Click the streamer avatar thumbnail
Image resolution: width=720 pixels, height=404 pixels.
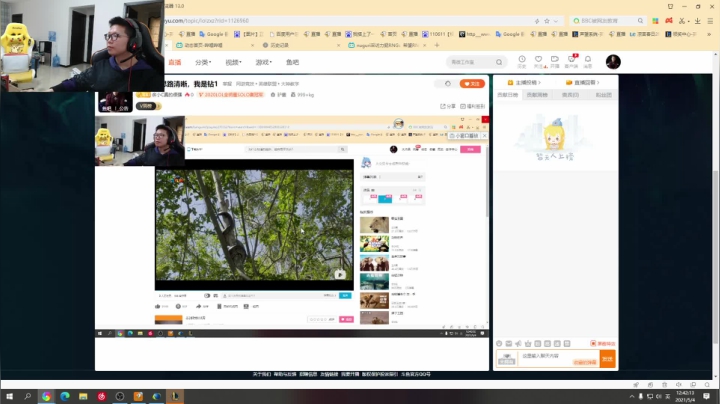115,102
